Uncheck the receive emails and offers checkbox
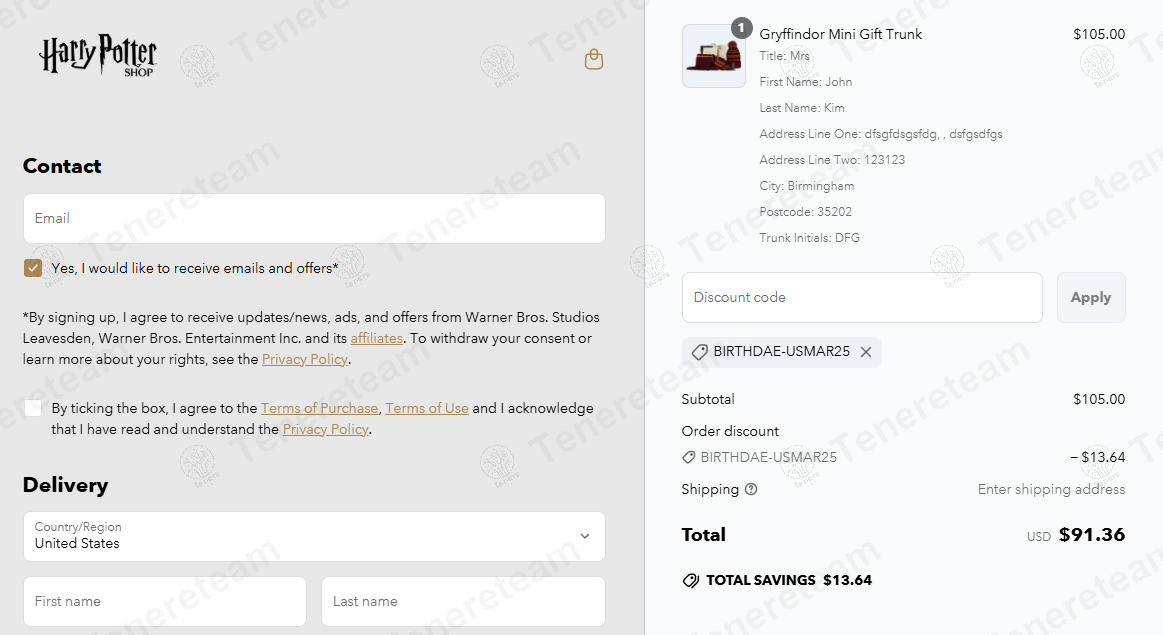 [33, 268]
